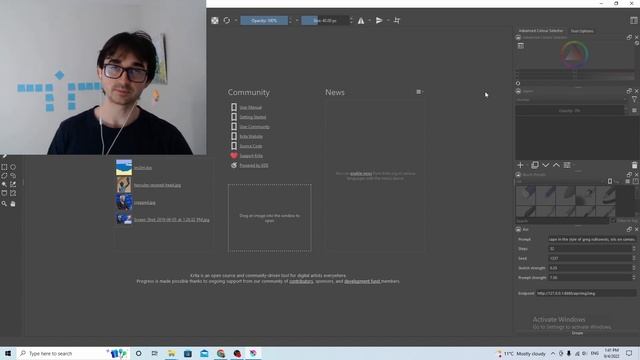Toggle vertical mirror tool in toolbar
Screen dimensions: 640x360
click(379, 20)
